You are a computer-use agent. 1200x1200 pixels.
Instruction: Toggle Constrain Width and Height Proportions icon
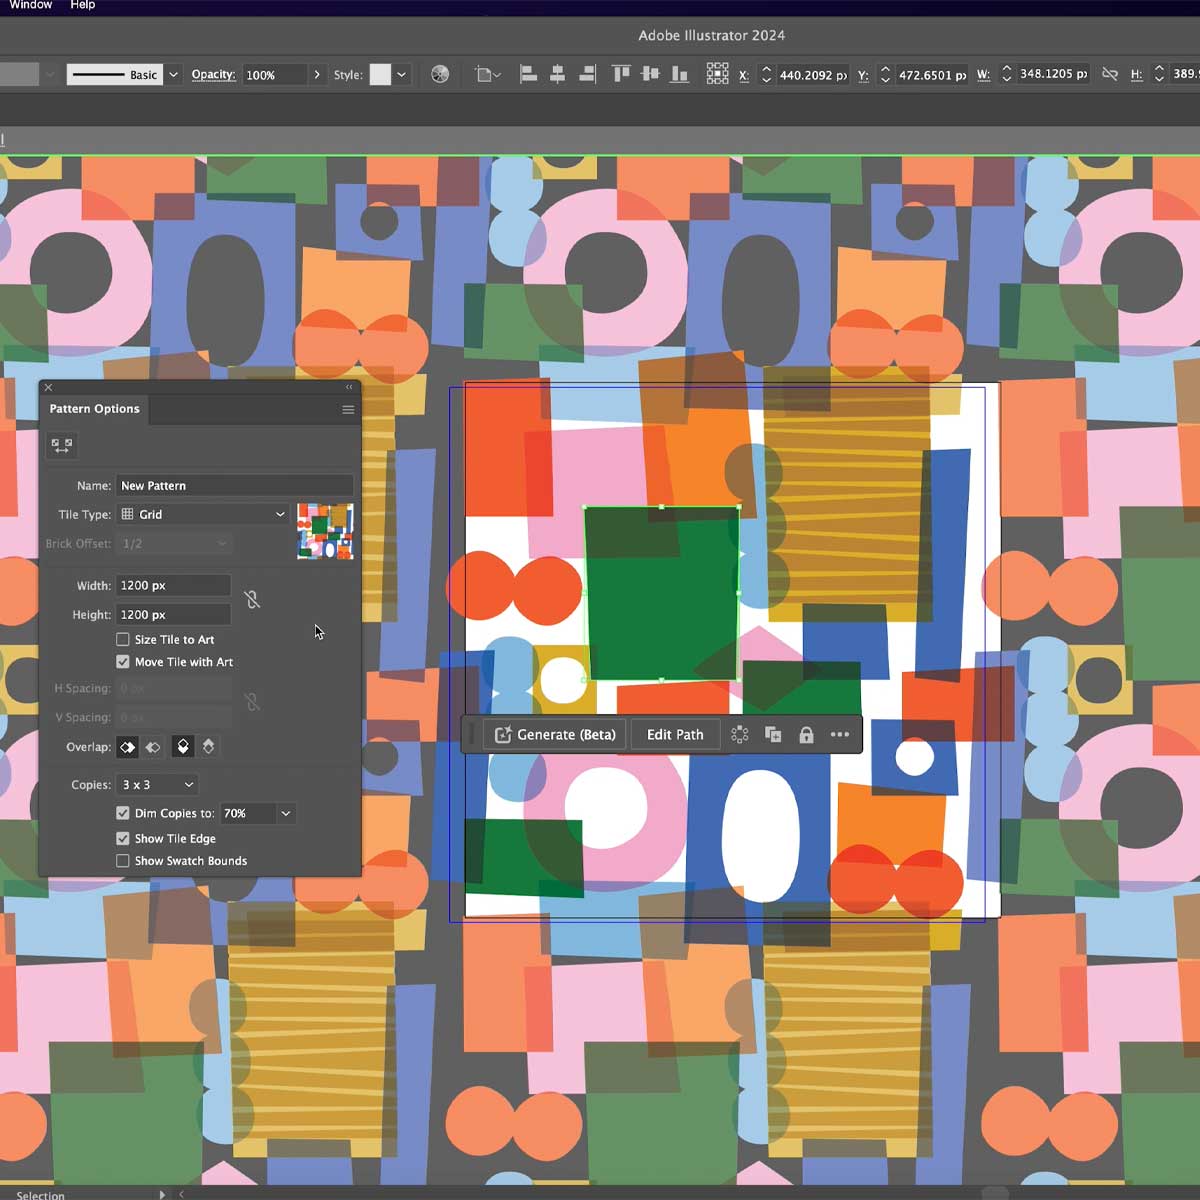point(1110,74)
